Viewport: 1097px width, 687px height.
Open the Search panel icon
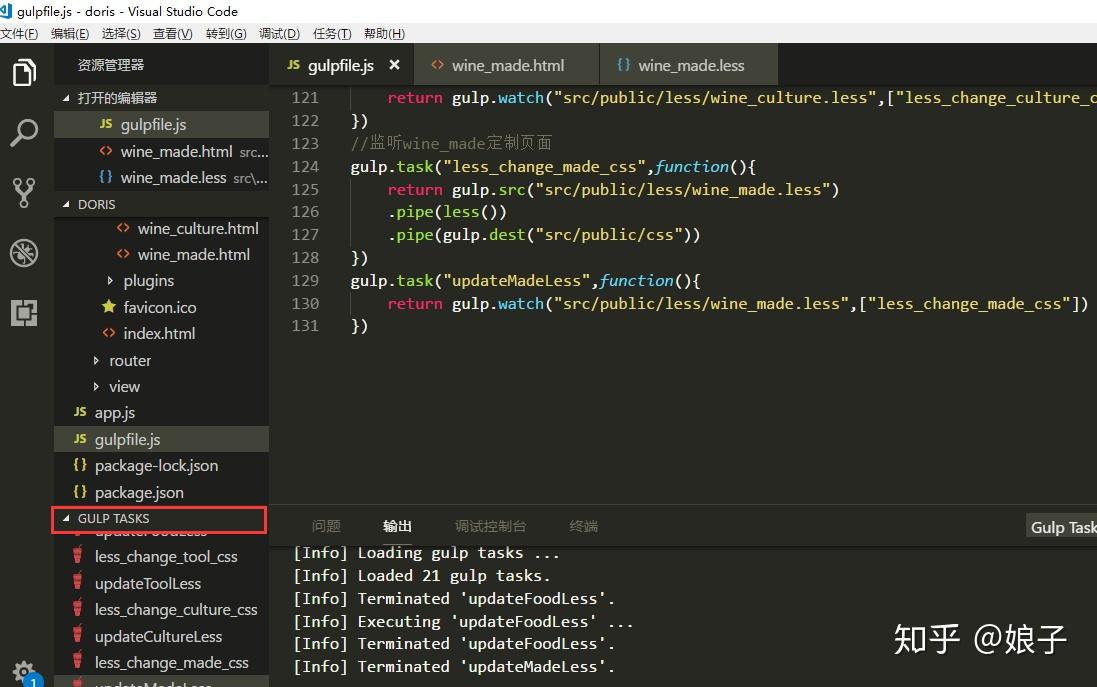coord(24,132)
